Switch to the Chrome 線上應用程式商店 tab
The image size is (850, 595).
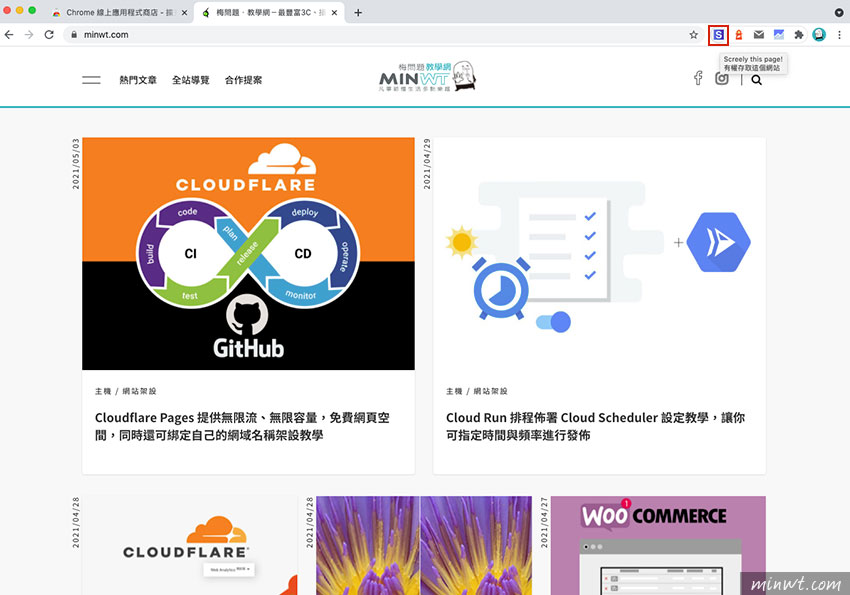tap(119, 12)
